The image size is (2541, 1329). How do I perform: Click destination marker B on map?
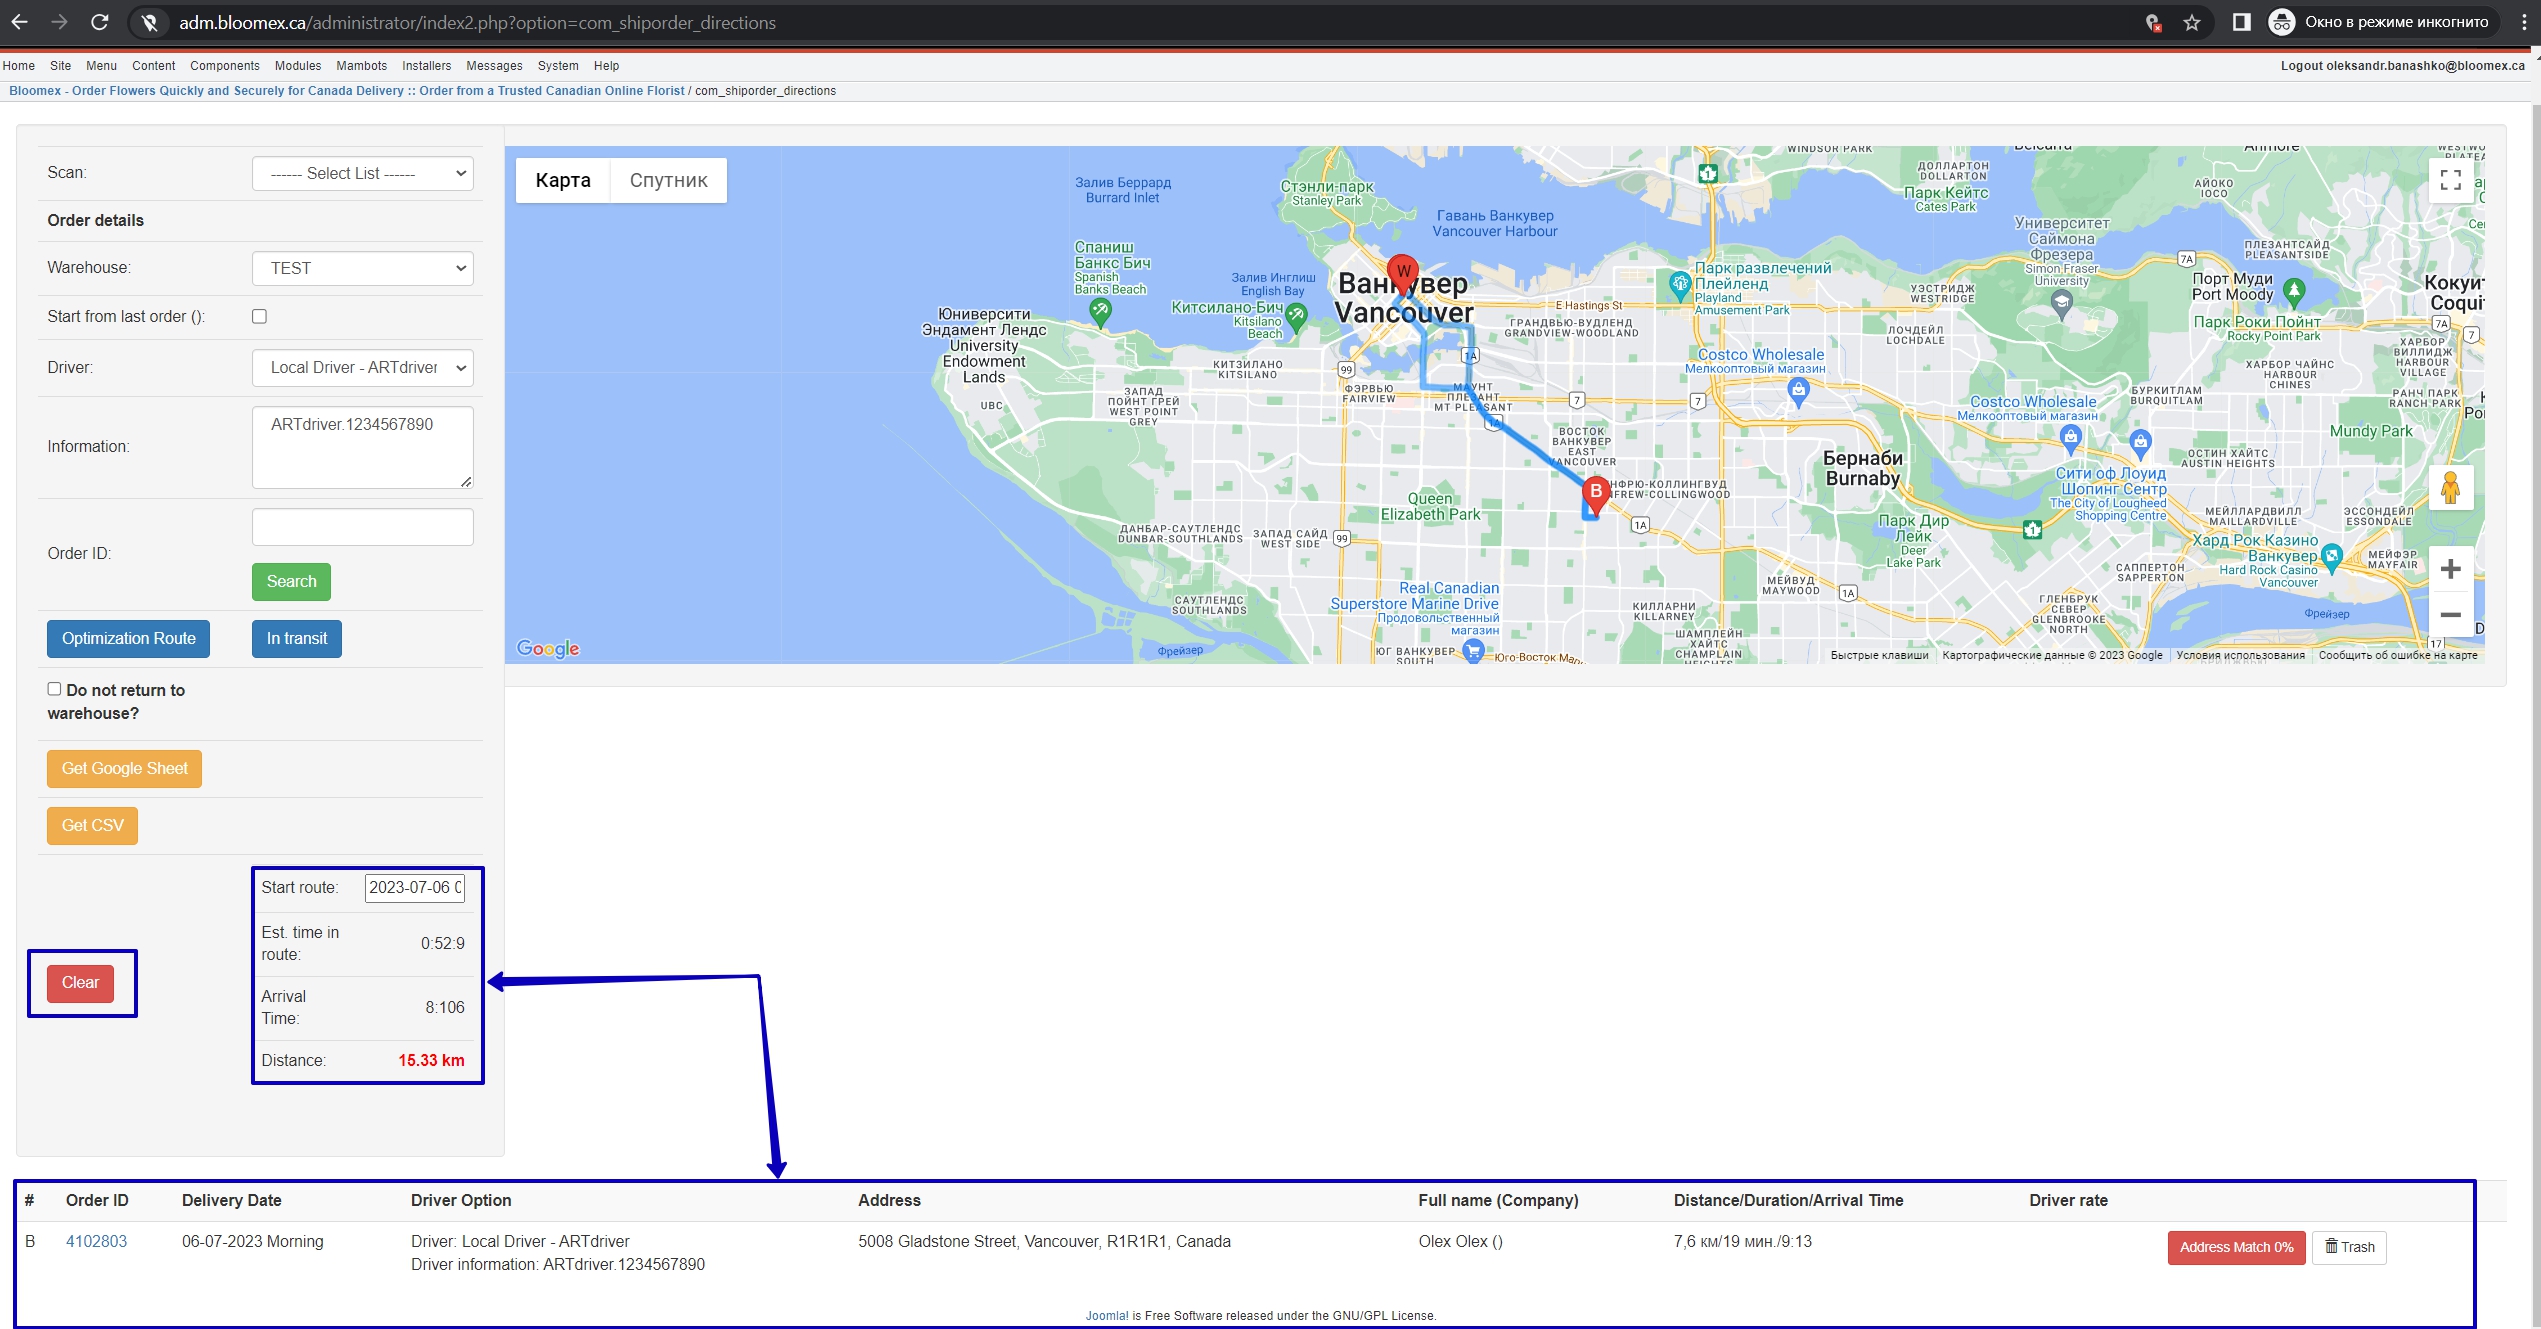tap(1596, 494)
